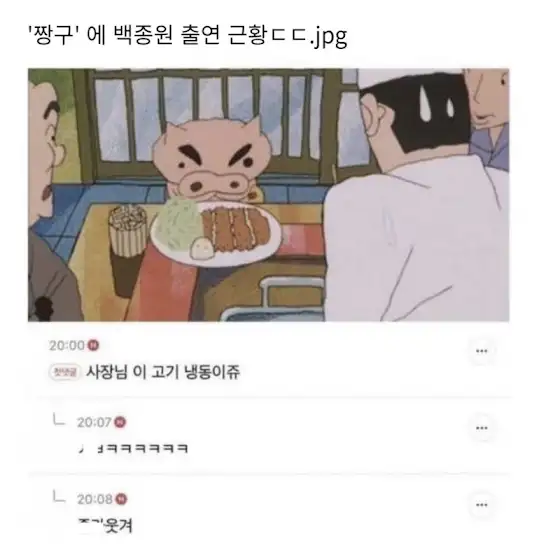Screen dimensions: 560x560
Task: Open the three-dot menu on the 20:08 reply
Action: point(481,505)
